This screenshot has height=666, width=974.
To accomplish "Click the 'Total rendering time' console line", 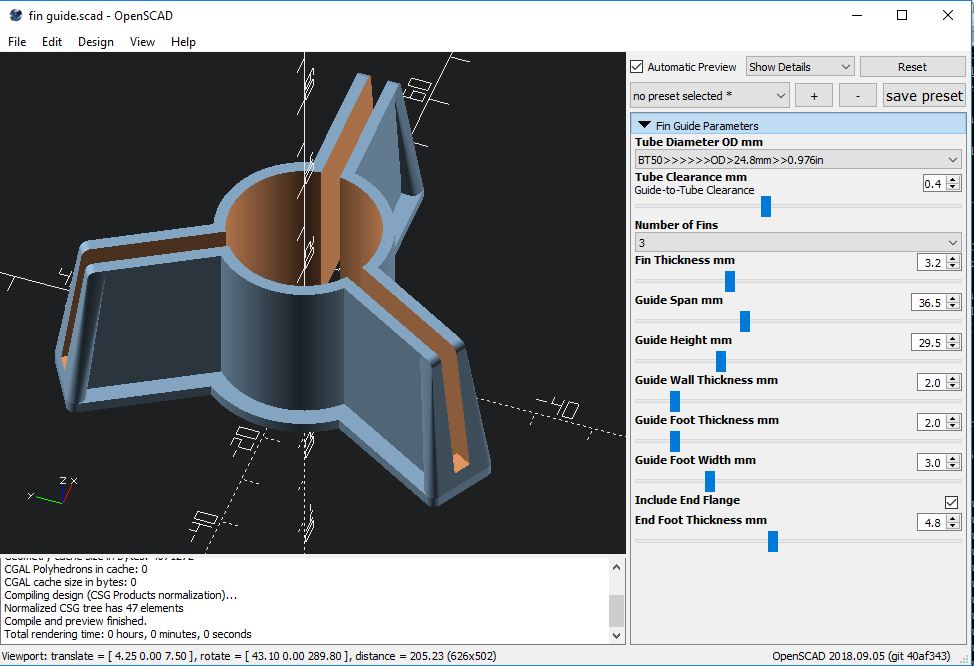I will pyautogui.click(x=128, y=634).
